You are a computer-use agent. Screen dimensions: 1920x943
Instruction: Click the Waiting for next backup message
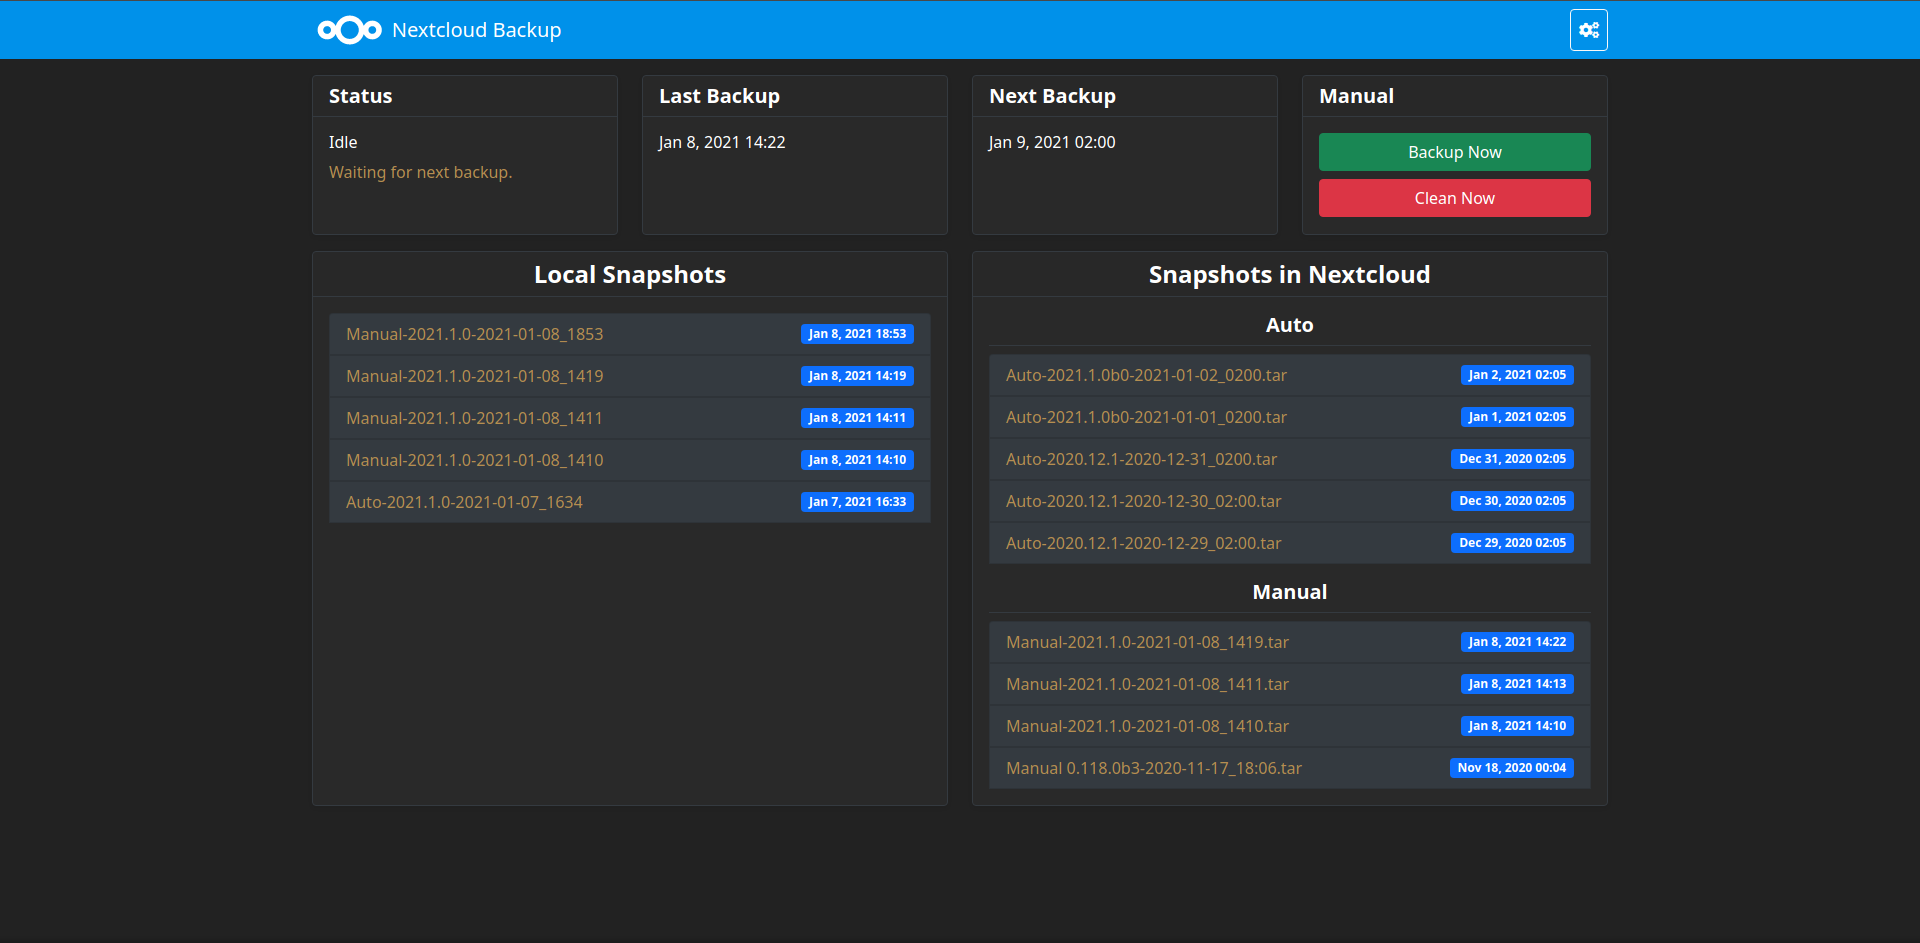tap(420, 172)
